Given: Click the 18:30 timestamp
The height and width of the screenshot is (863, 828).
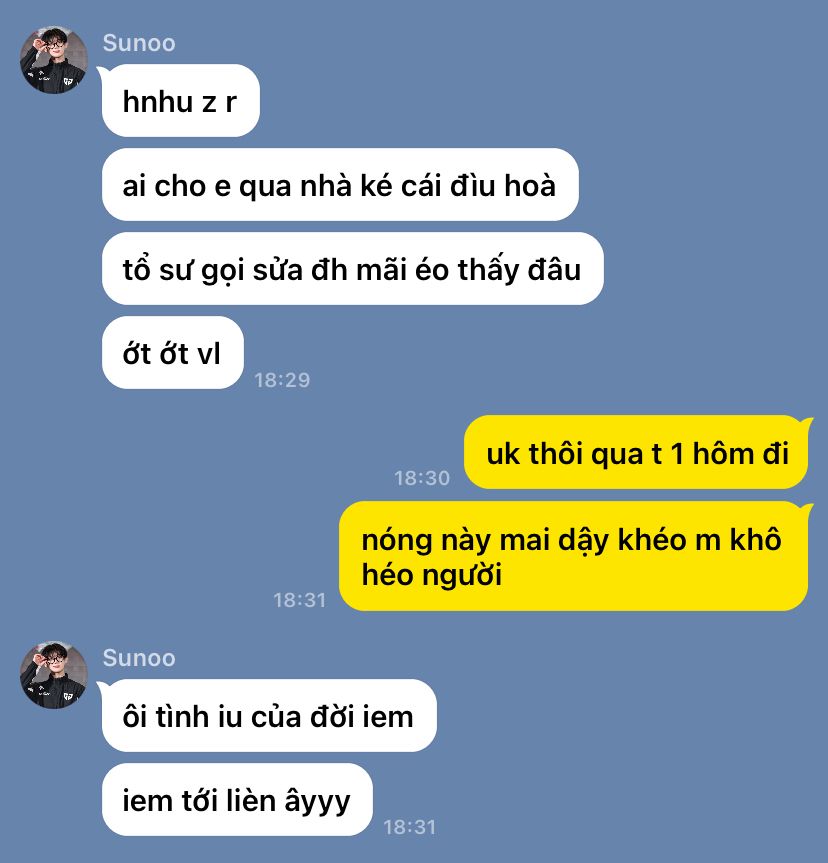Looking at the screenshot, I should 422,478.
